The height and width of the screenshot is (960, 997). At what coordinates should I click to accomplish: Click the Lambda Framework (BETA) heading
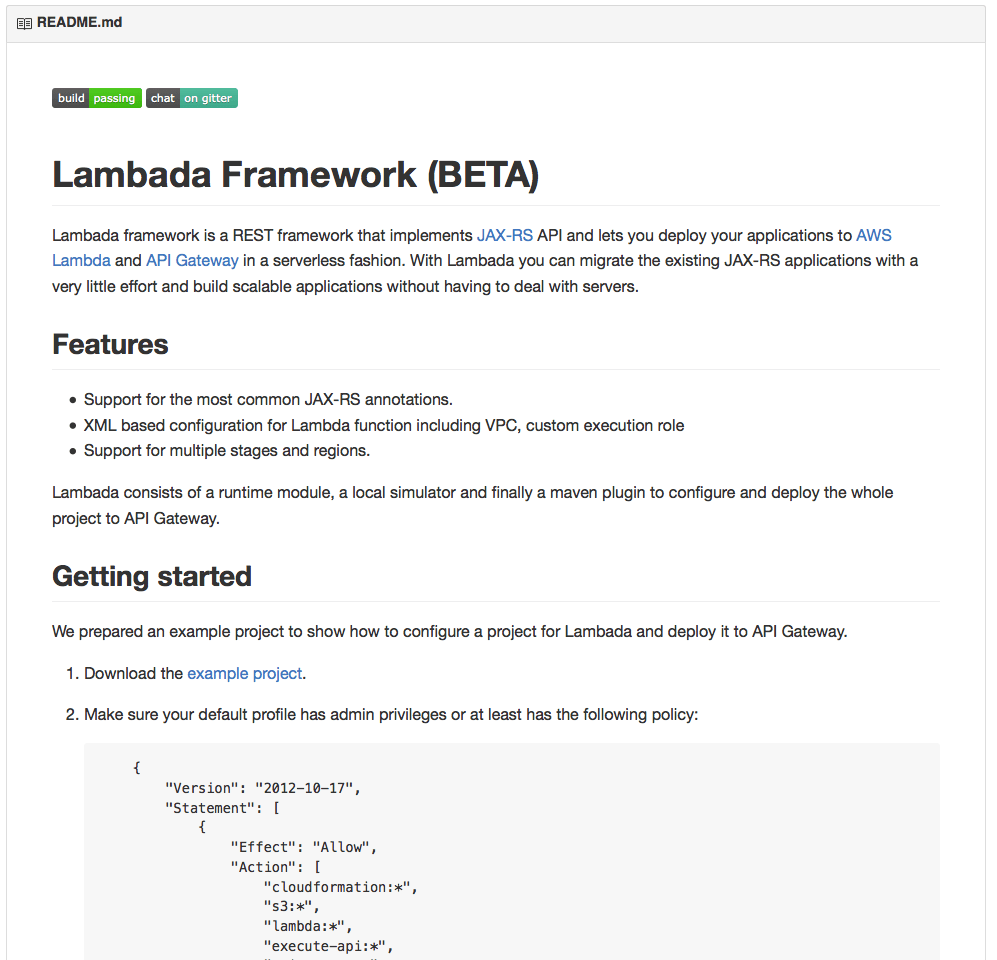296,174
